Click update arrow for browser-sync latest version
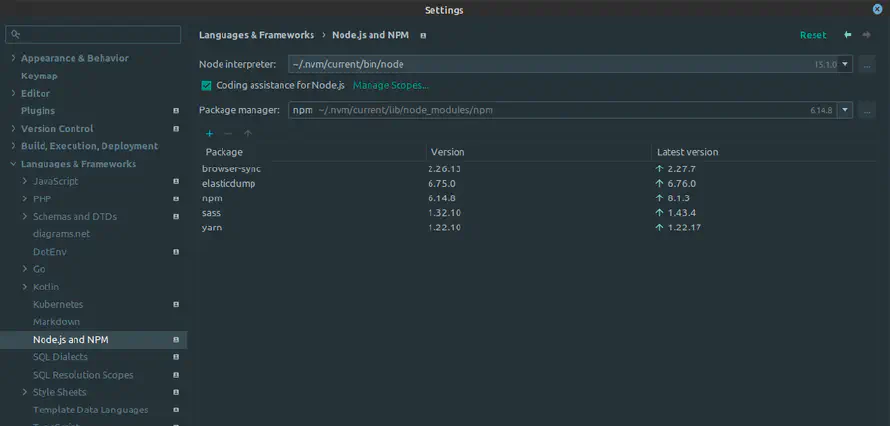This screenshot has height=426, width=890. [659, 168]
